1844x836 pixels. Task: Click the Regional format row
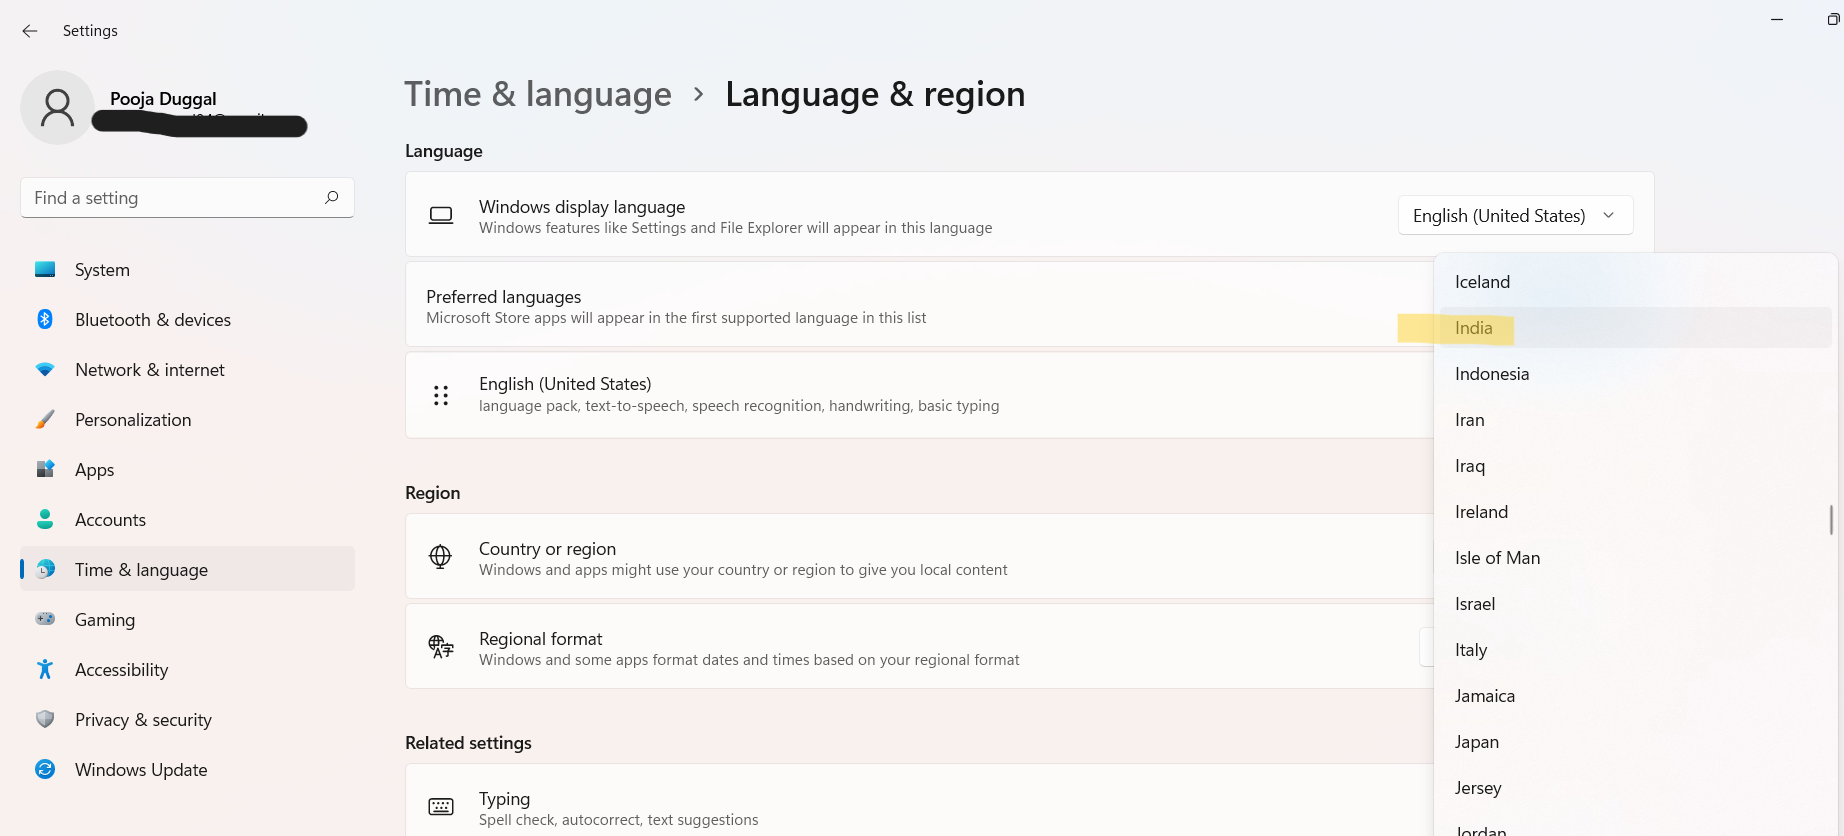pos(919,646)
